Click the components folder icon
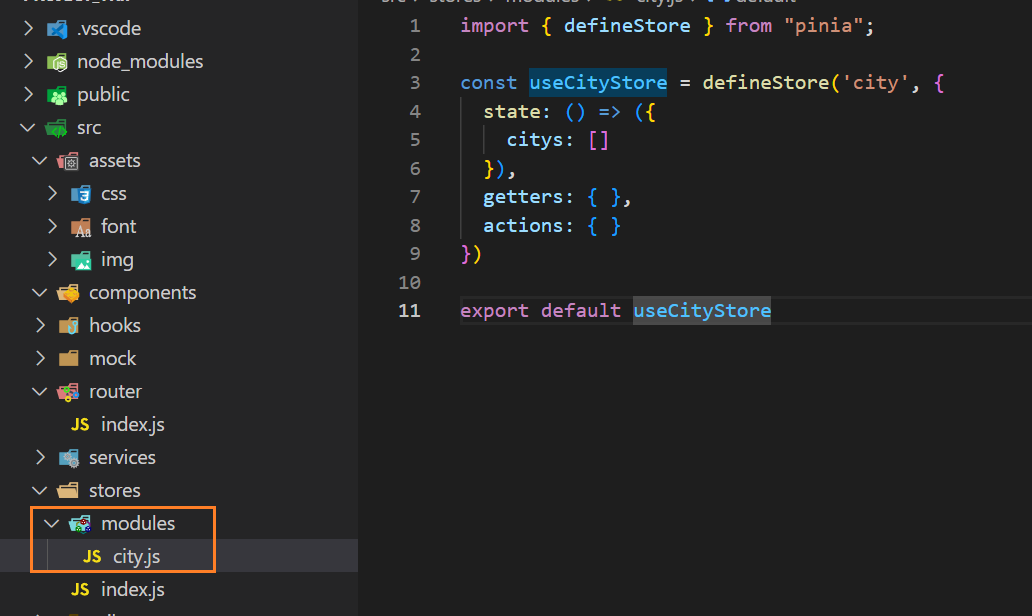1032x616 pixels. click(x=68, y=293)
